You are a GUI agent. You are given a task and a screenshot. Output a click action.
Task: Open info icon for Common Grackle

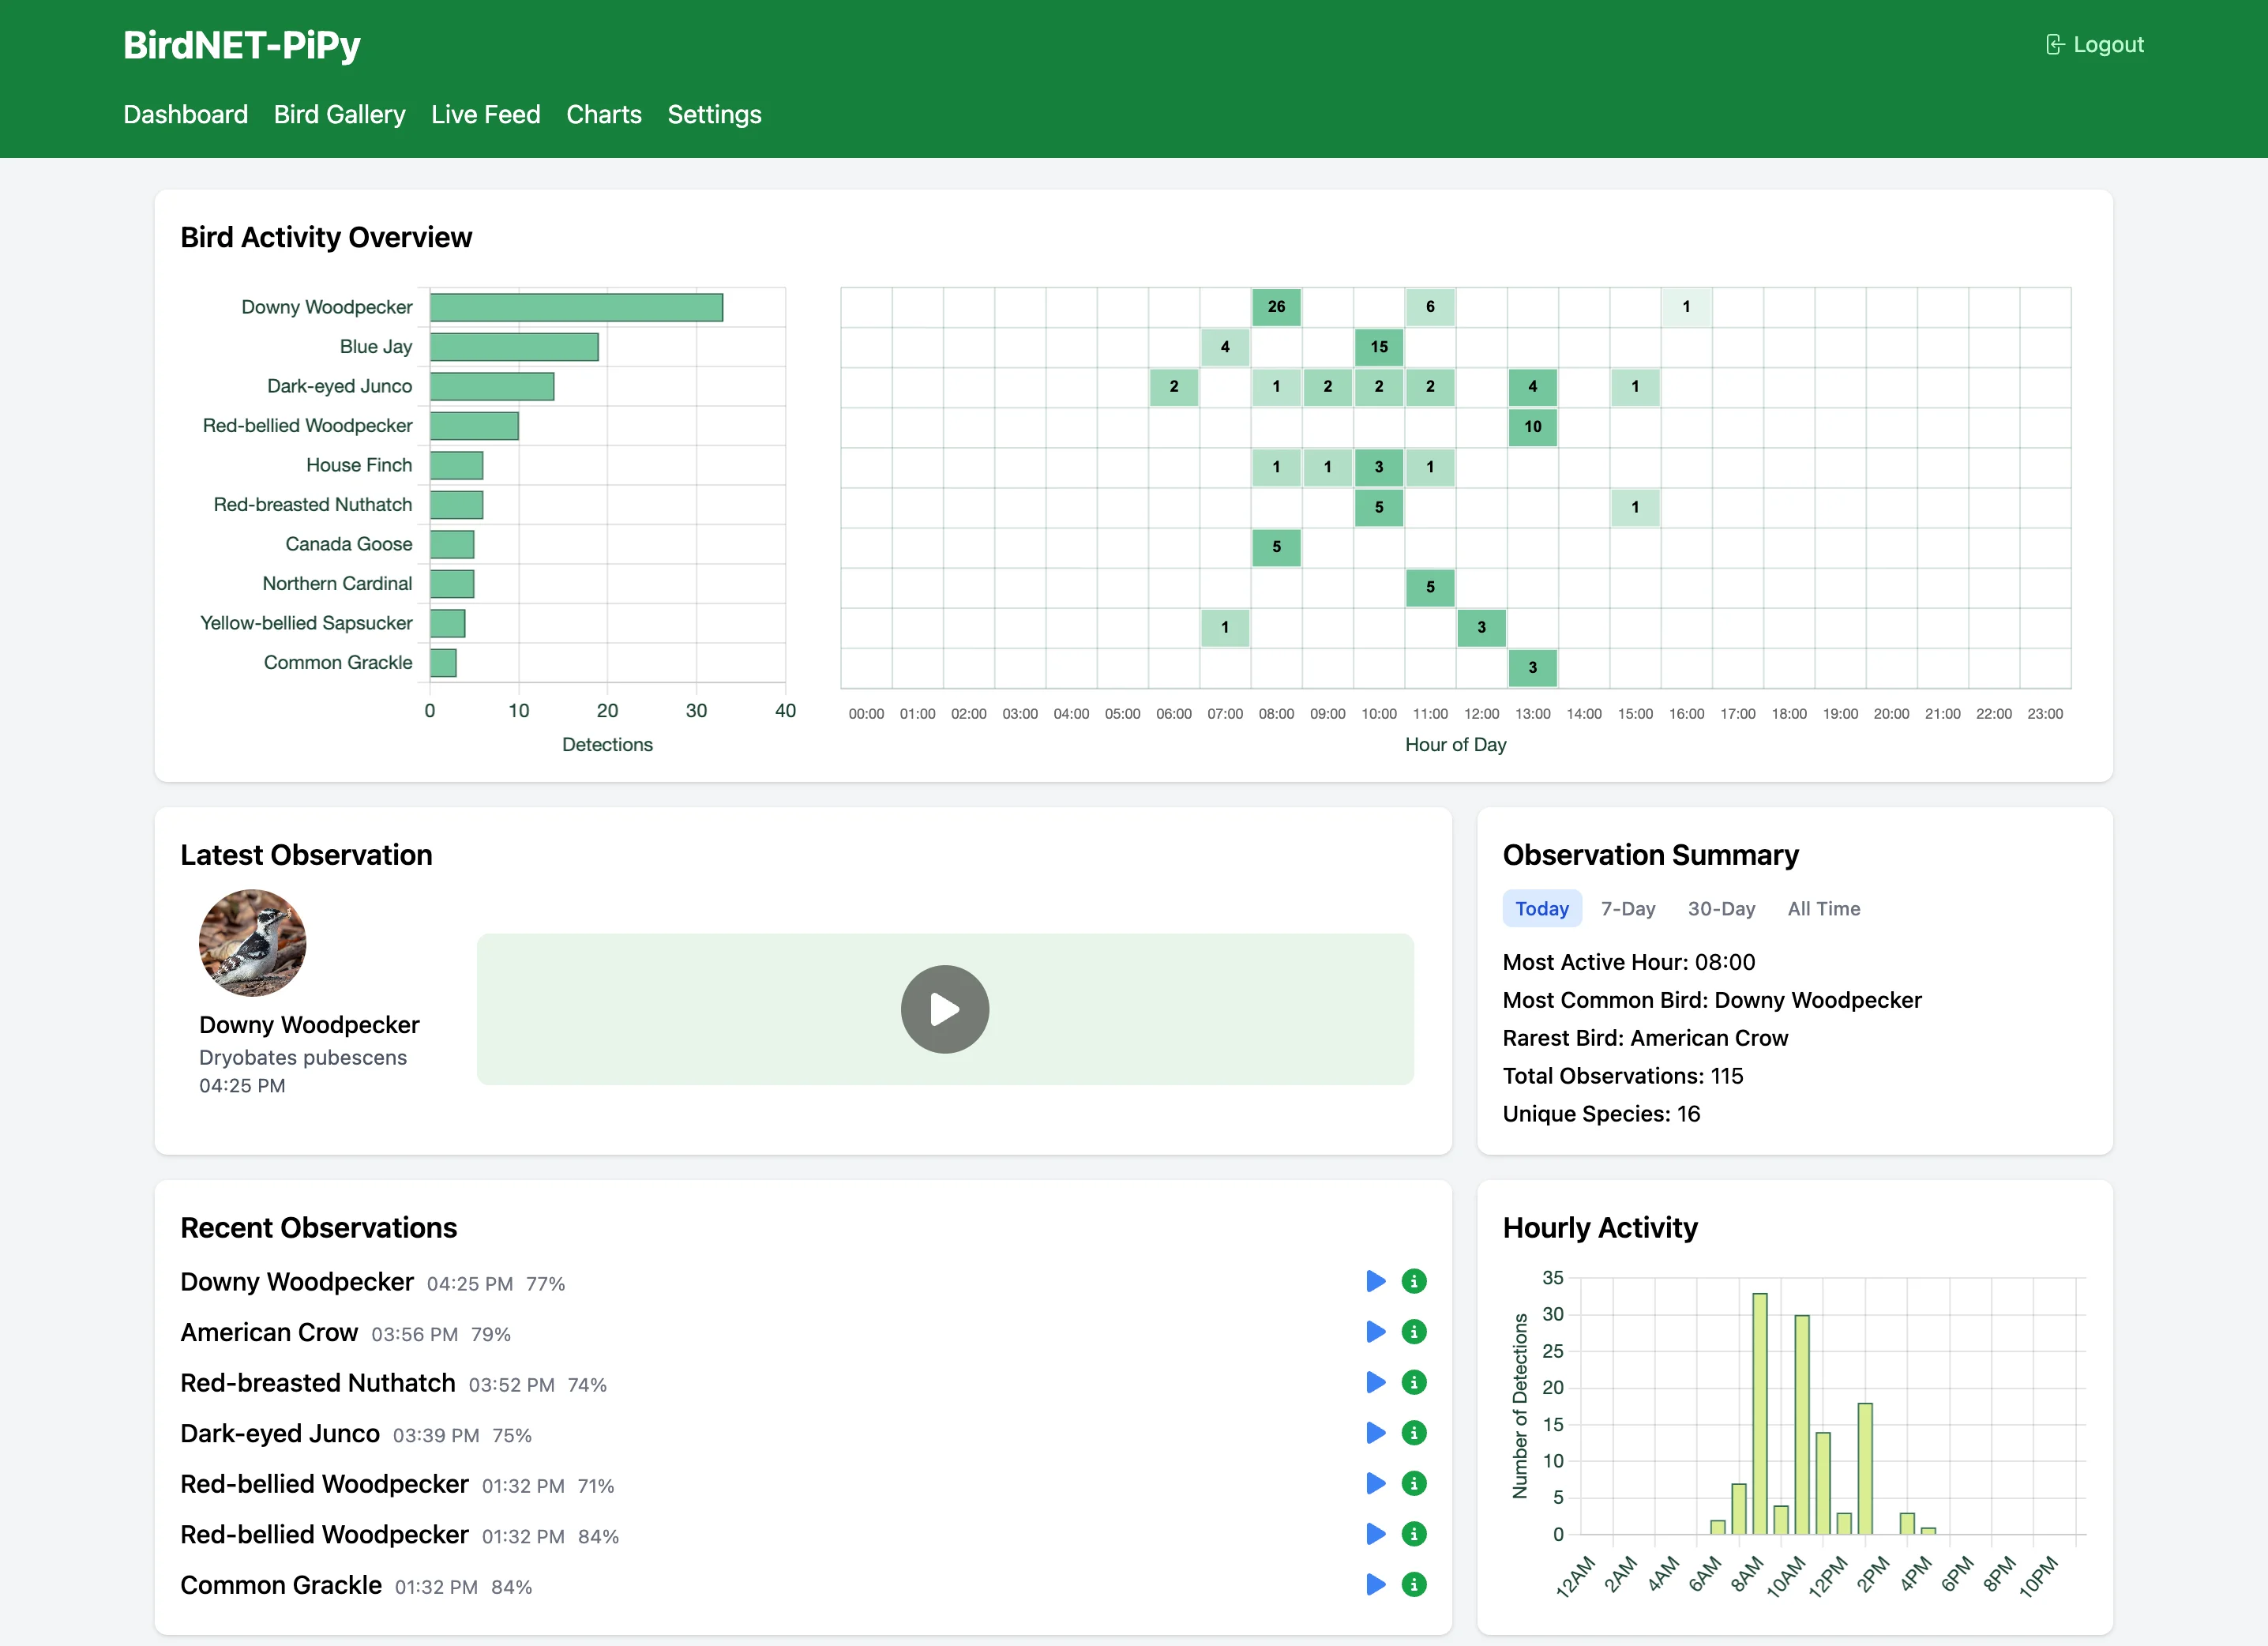tap(1413, 1584)
